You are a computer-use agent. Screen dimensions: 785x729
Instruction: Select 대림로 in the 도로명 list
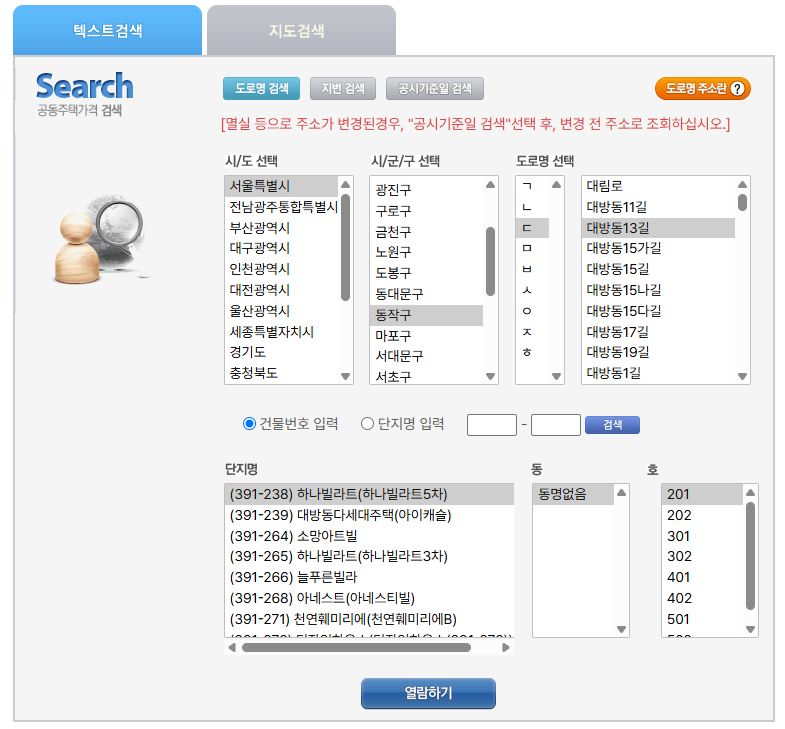[658, 186]
